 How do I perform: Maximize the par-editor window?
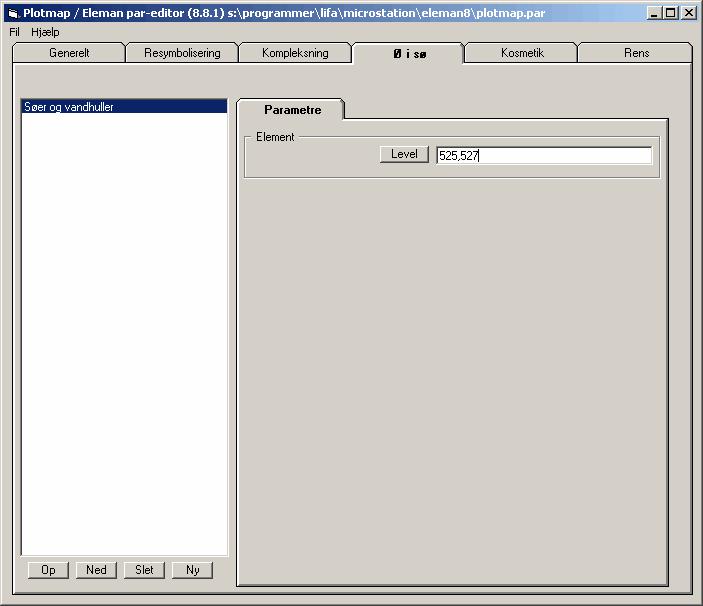(670, 13)
